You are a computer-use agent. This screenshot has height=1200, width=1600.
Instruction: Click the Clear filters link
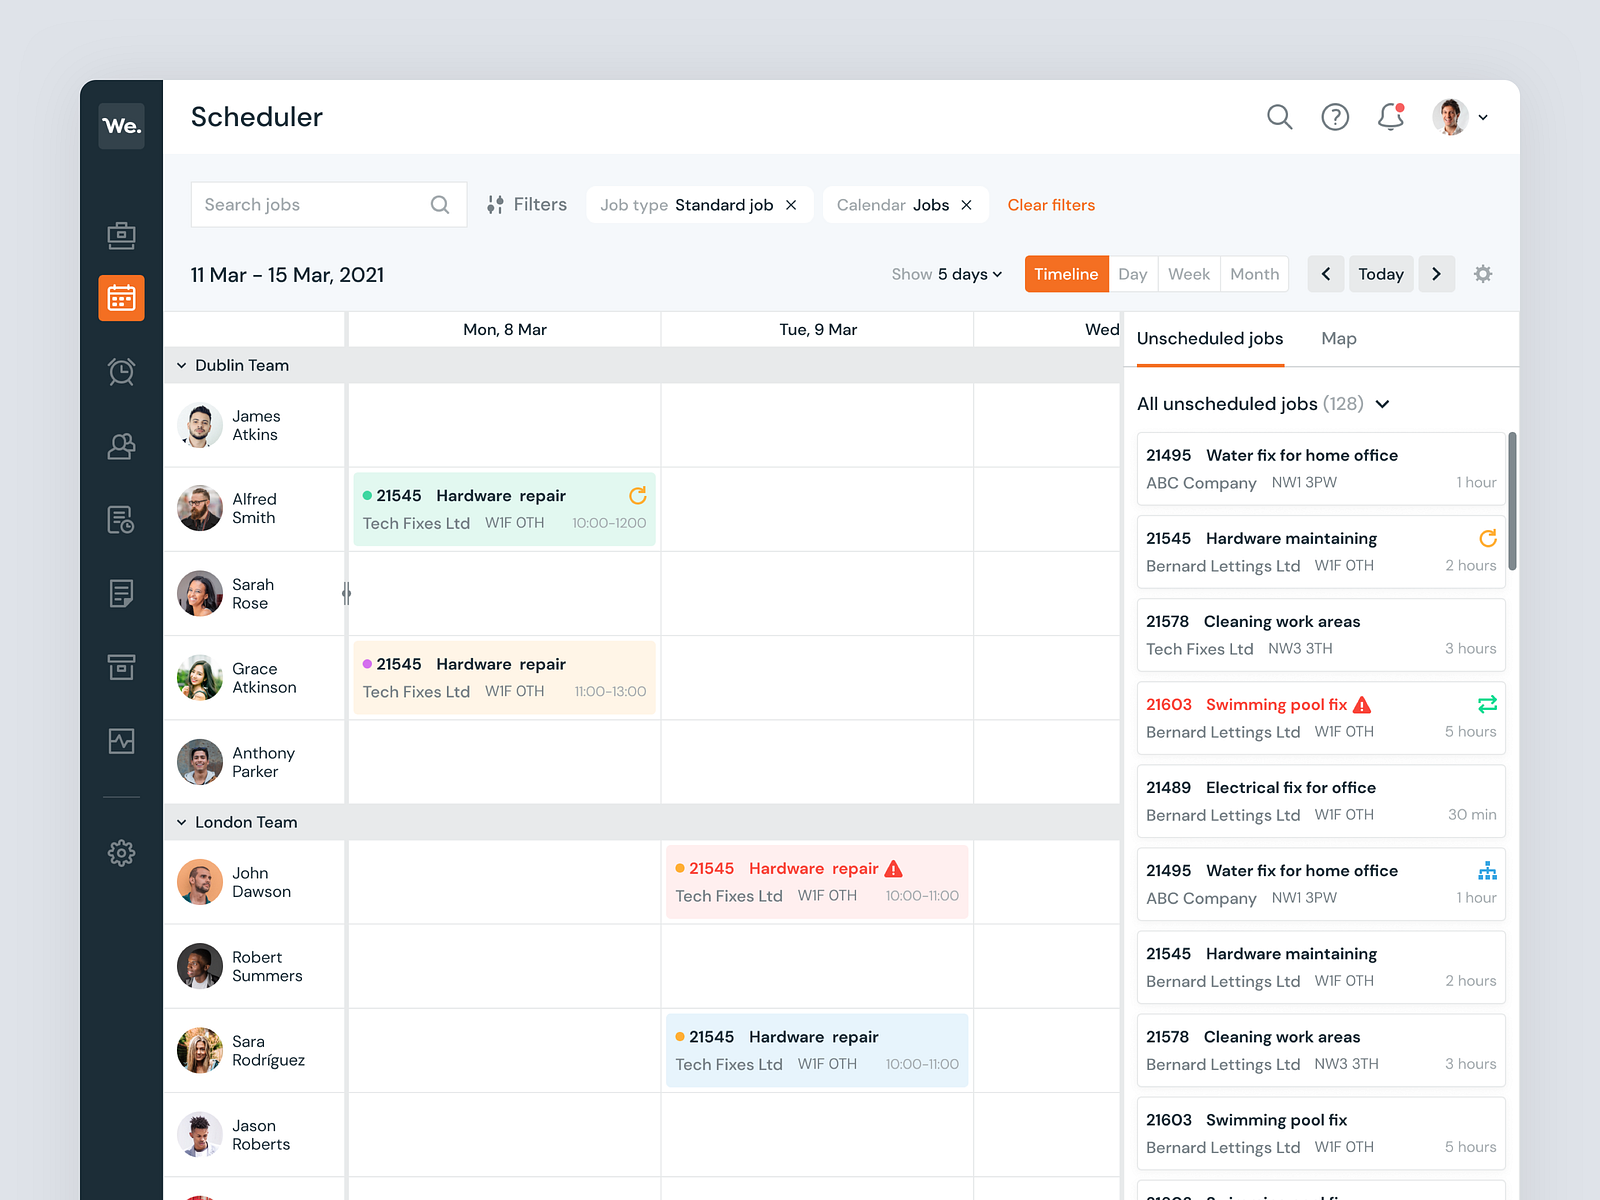click(1051, 204)
